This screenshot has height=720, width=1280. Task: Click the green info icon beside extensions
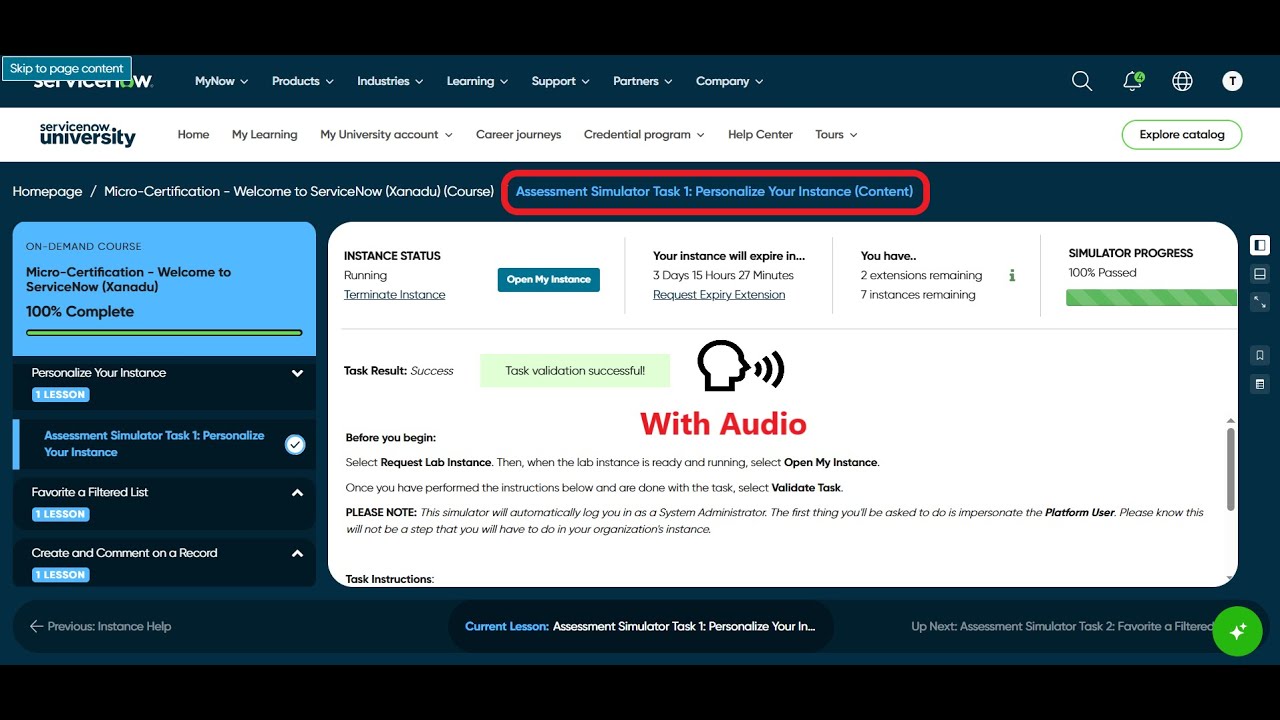coord(1012,275)
